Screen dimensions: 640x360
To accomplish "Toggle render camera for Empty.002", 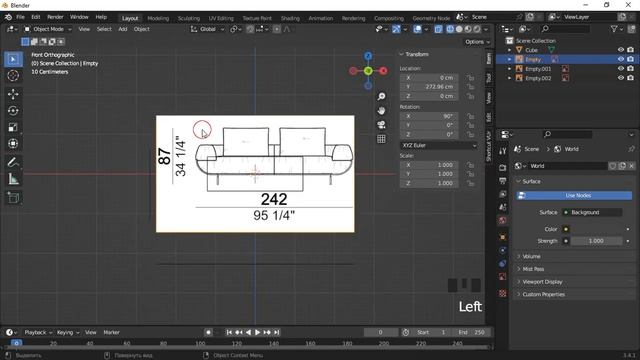I will (x=631, y=78).
